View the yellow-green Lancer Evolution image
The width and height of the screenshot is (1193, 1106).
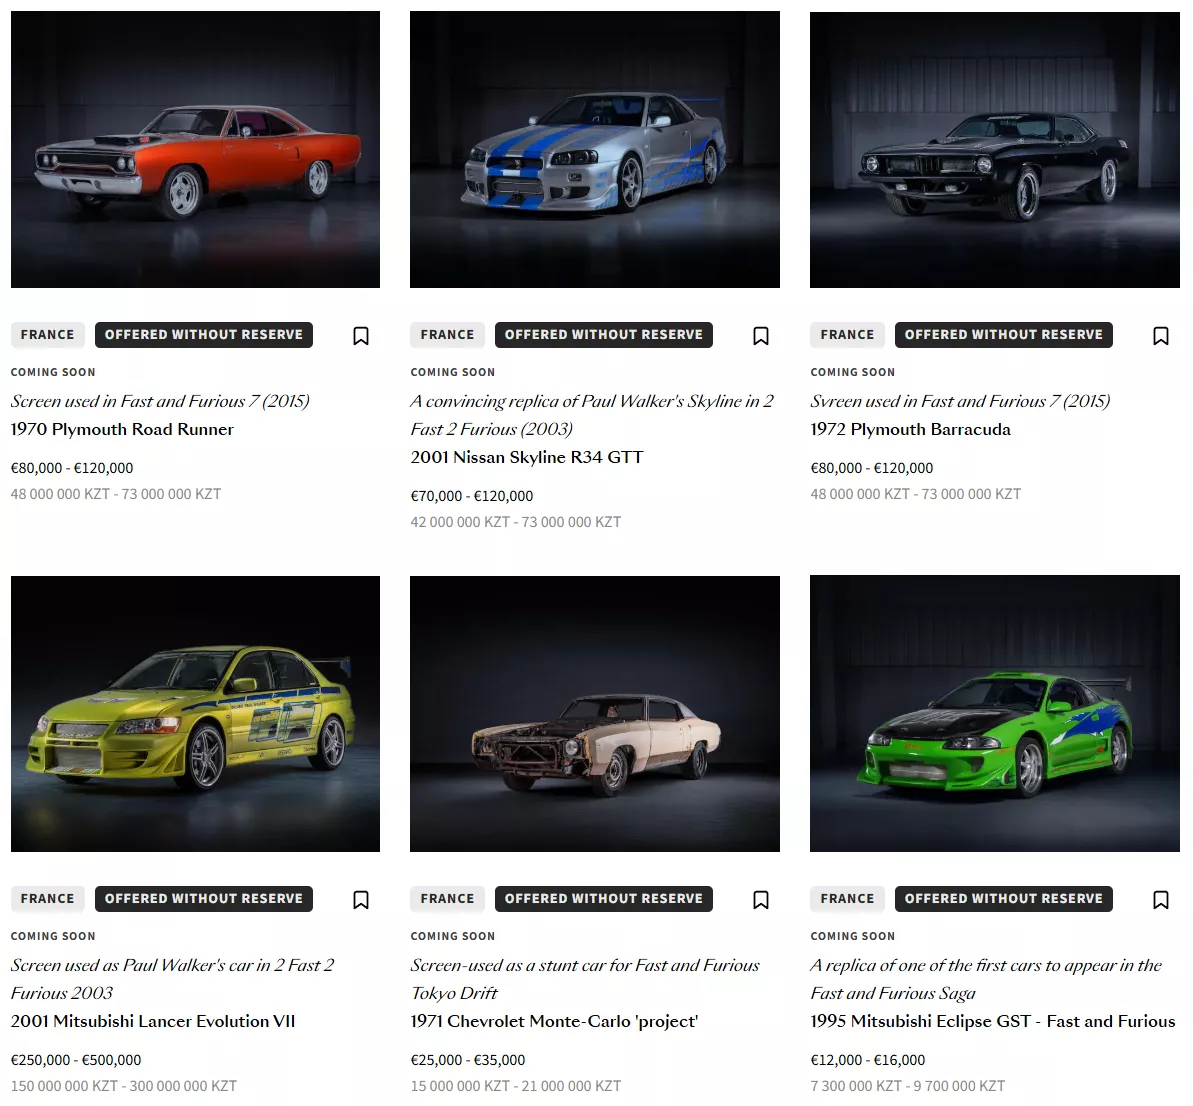click(x=196, y=713)
